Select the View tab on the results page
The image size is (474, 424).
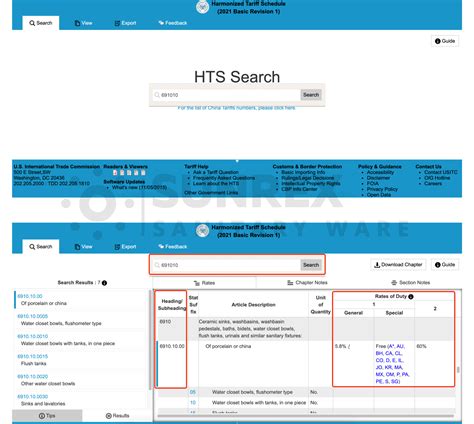pyautogui.click(x=83, y=247)
